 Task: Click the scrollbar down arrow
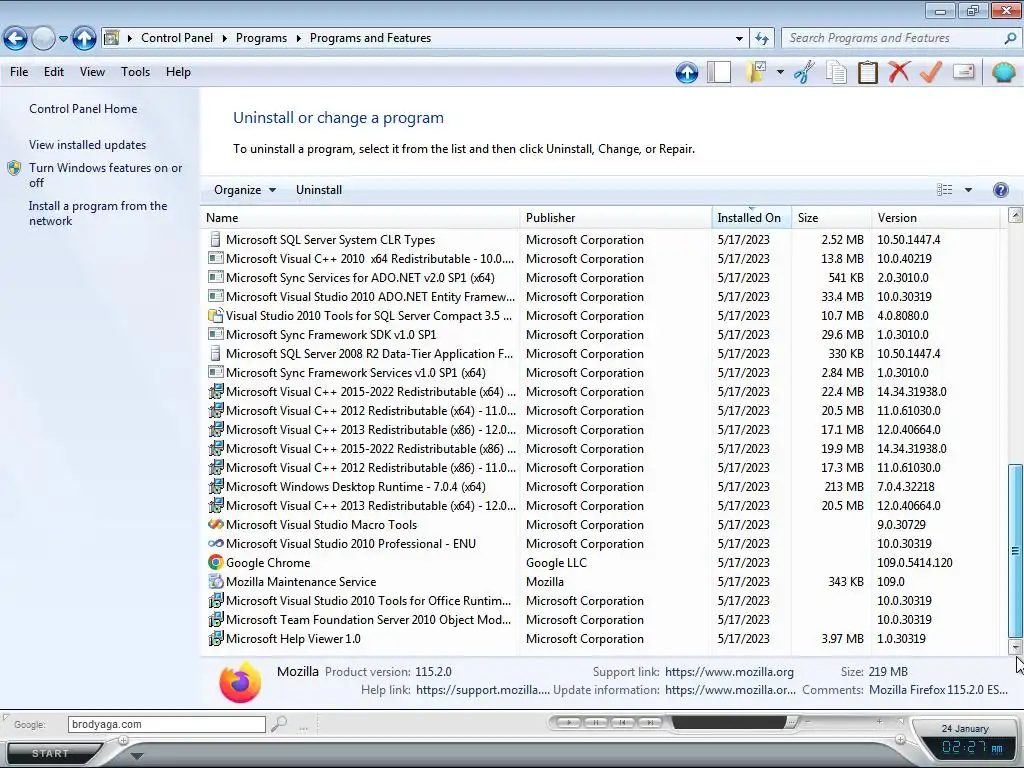[x=1016, y=647]
